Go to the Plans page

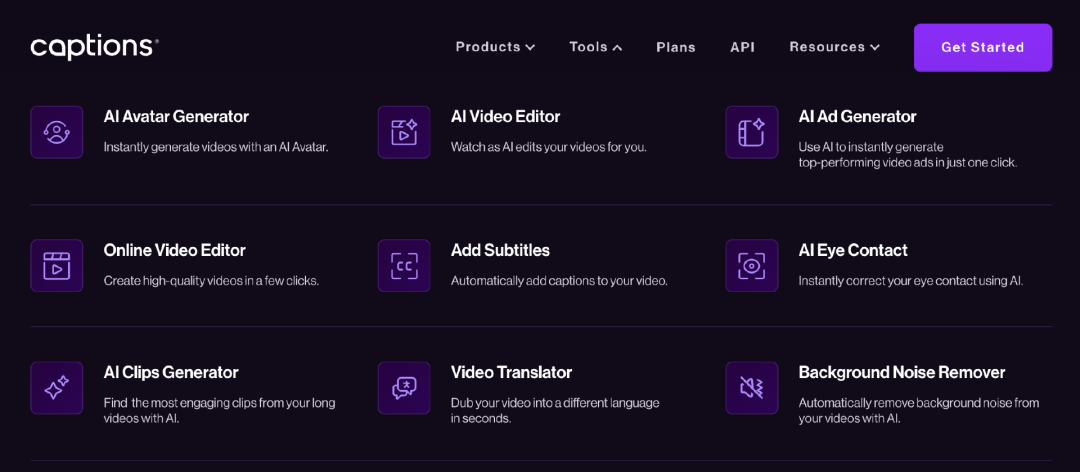(676, 47)
